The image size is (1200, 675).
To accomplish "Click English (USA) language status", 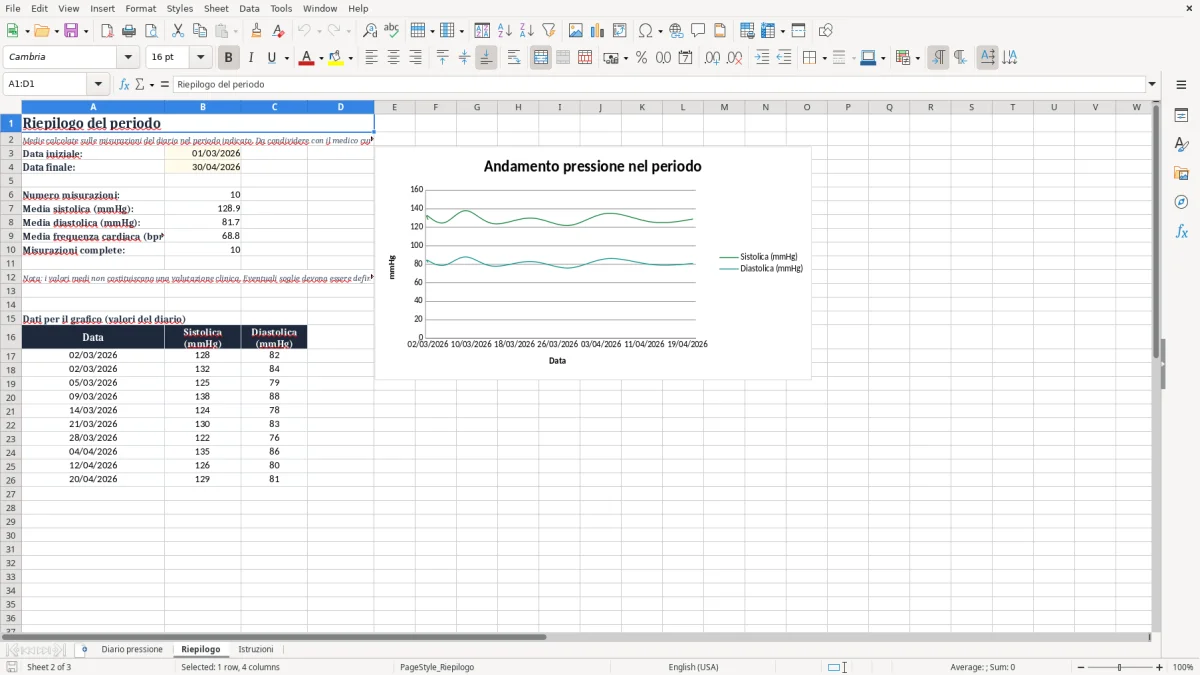I will pos(693,667).
